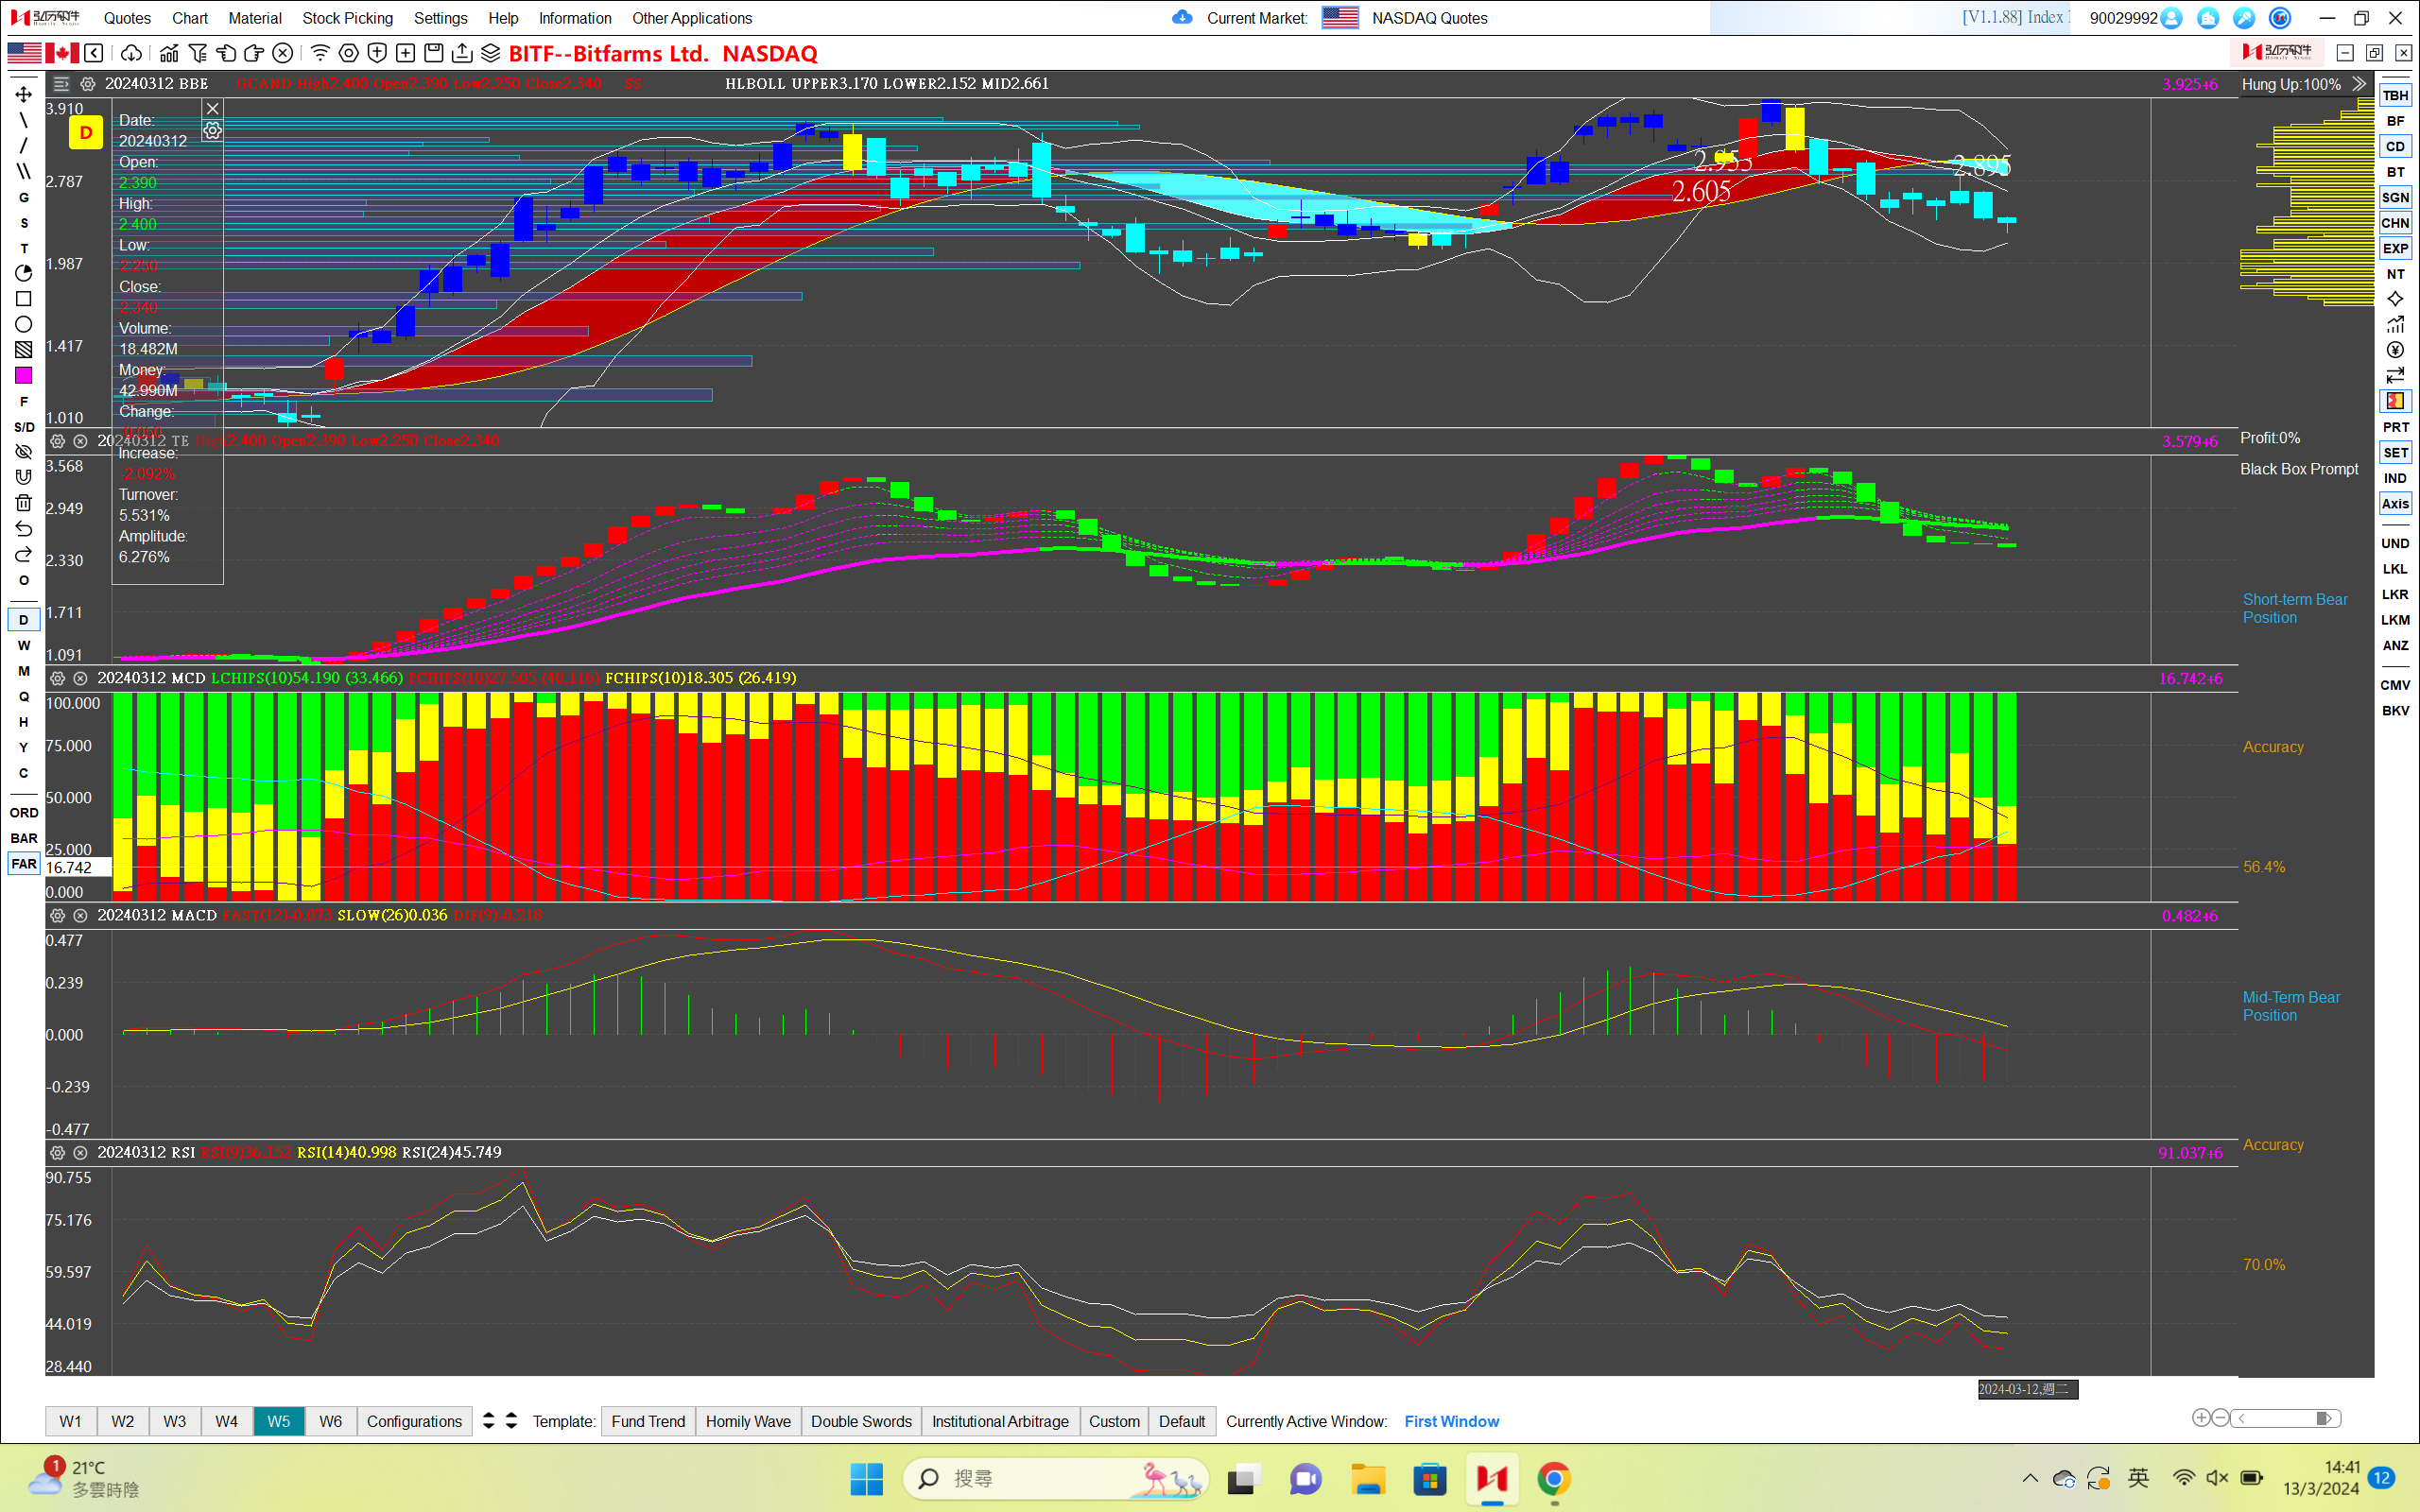Screen dimensions: 2420x1512
Task: Select the hatched fill pattern tool
Action: pyautogui.click(x=23, y=350)
